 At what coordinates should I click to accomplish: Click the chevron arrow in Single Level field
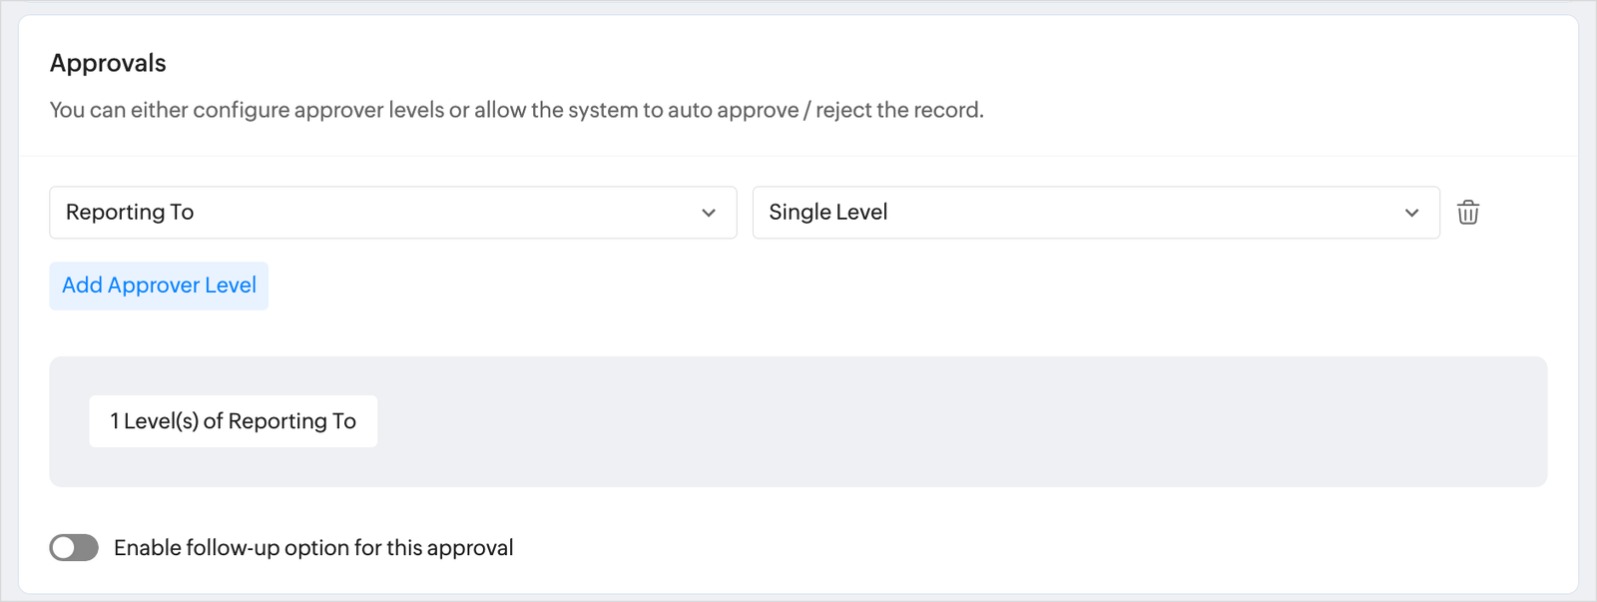point(1411,213)
